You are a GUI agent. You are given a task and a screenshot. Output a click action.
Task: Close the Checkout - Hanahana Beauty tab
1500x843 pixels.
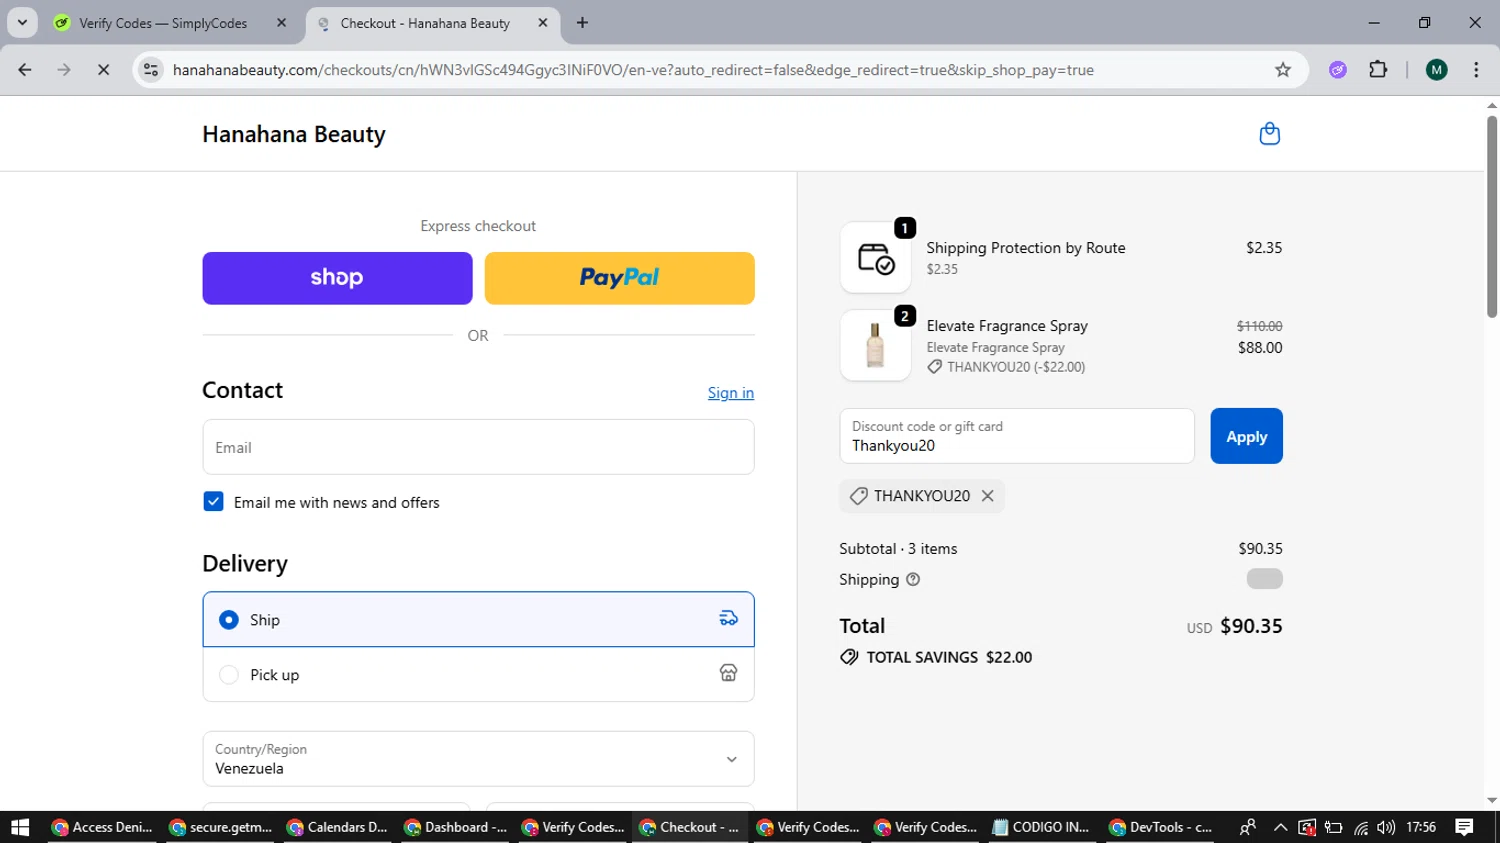click(543, 23)
